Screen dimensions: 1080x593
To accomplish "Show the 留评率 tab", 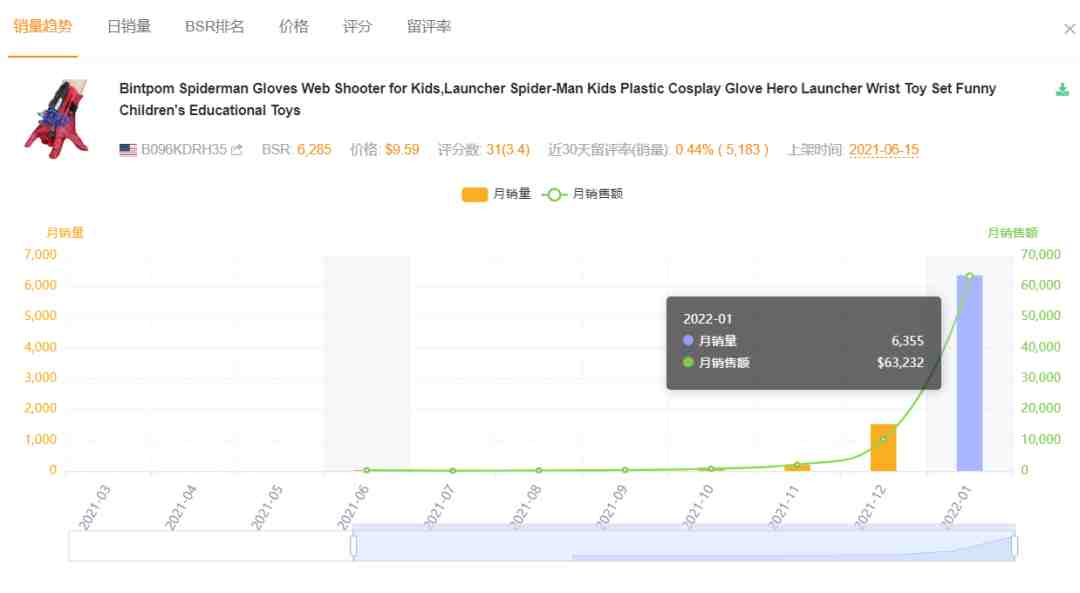I will [x=428, y=26].
